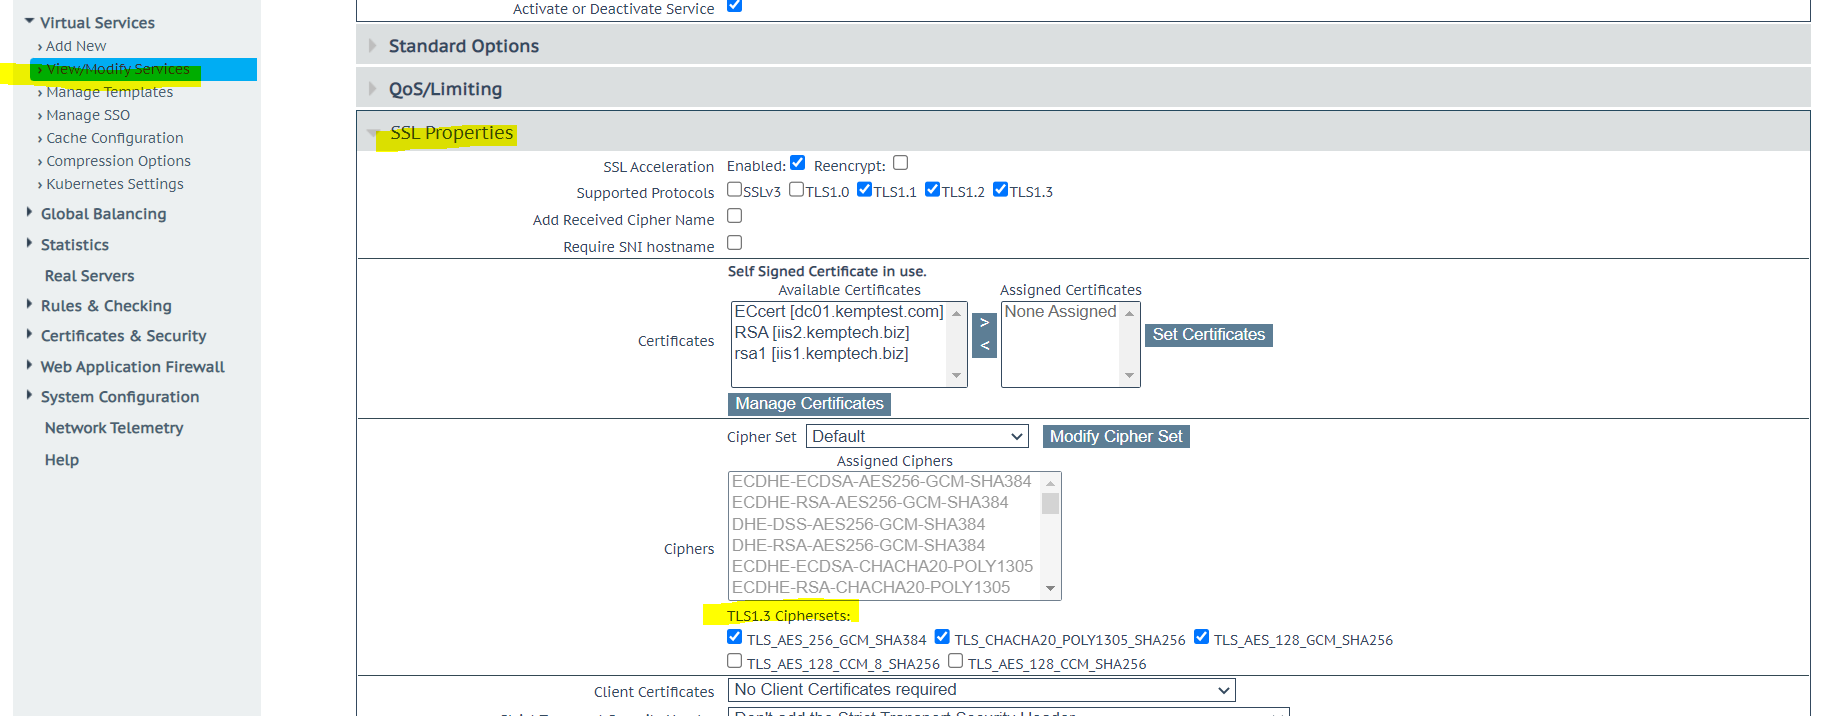
Task: Select ECcert [dc01.kemptest.com] certificate
Action: (x=839, y=312)
